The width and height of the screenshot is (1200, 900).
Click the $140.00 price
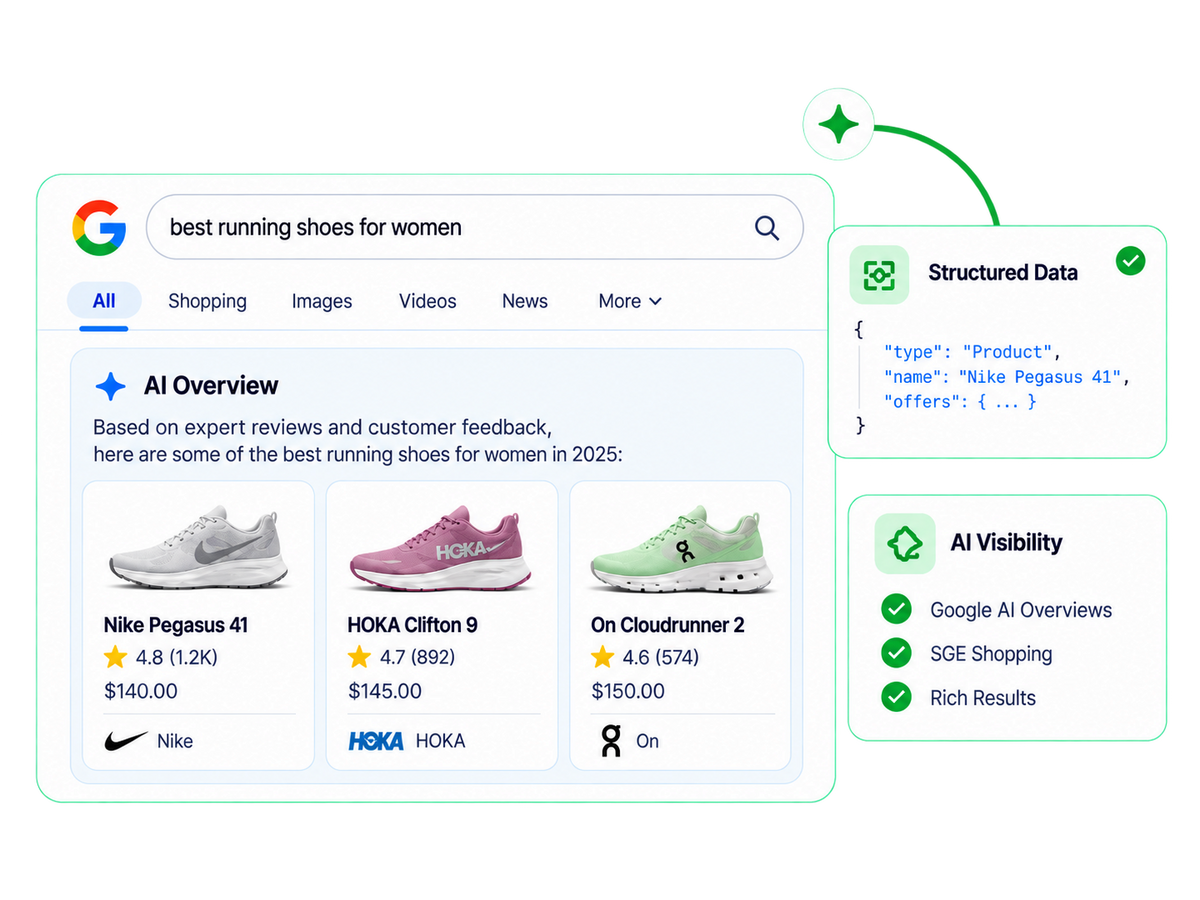click(x=141, y=691)
